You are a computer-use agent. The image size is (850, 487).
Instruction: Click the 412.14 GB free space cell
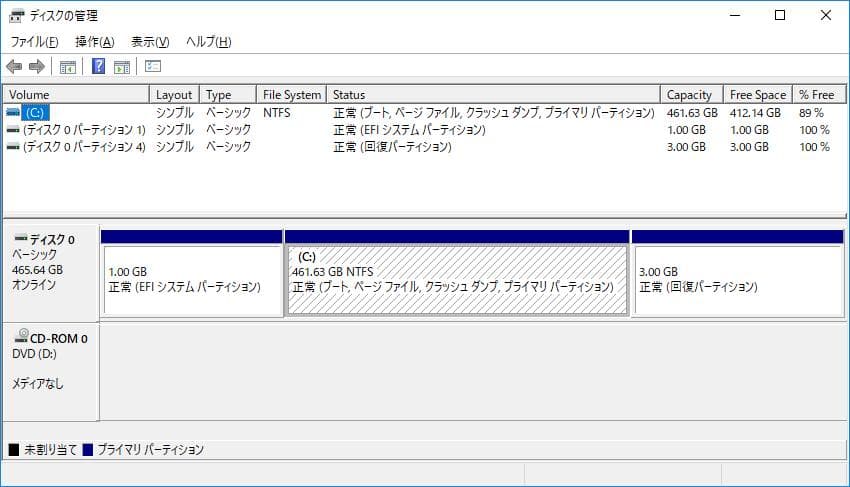coord(755,113)
